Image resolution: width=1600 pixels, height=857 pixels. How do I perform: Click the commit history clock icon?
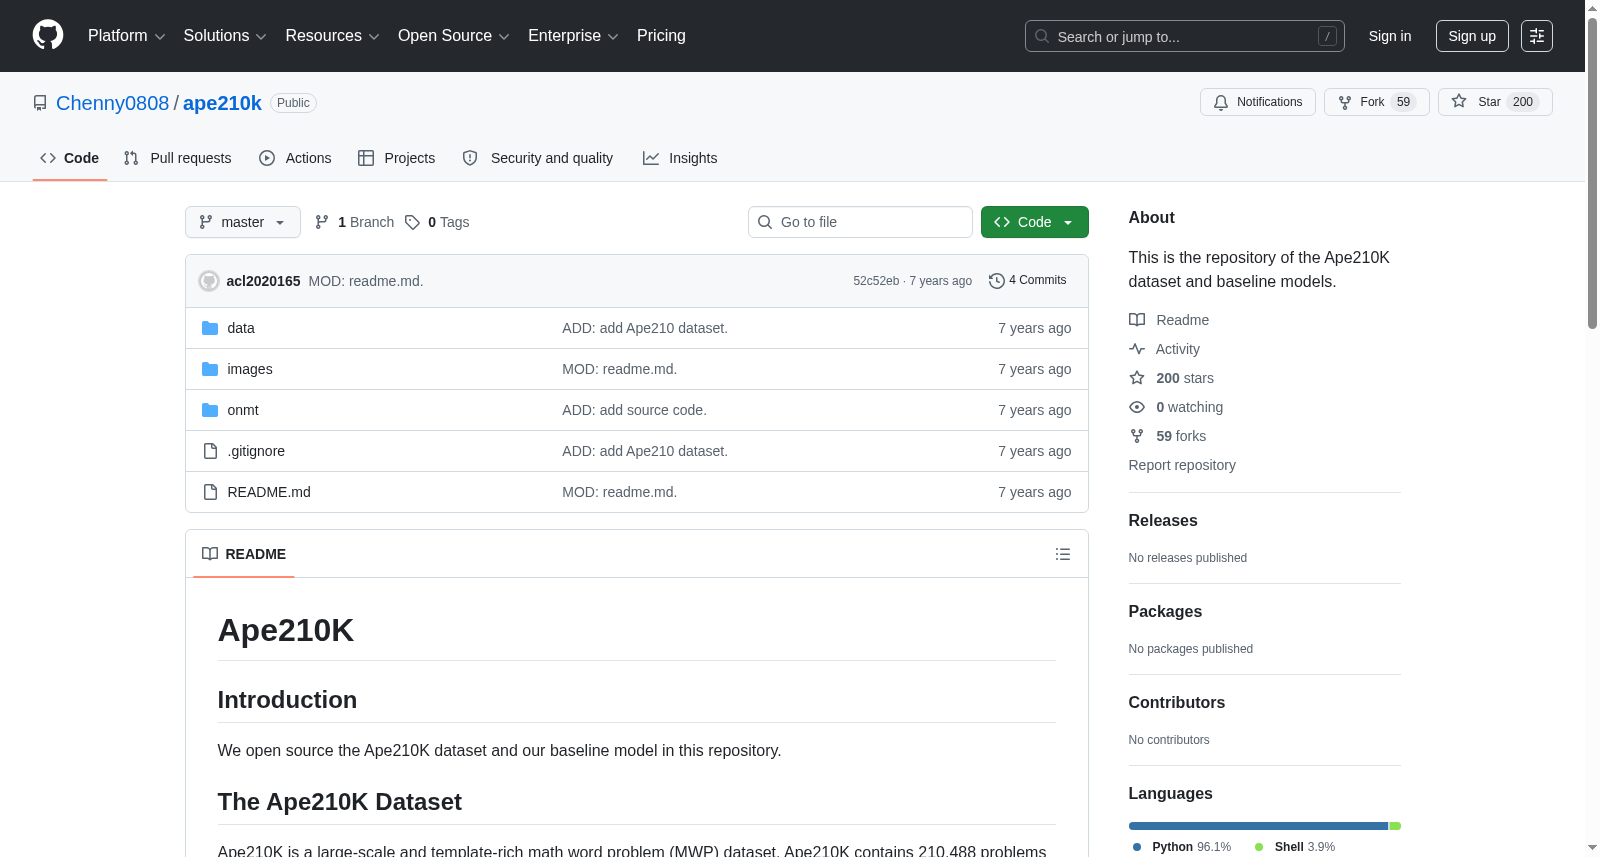point(997,281)
